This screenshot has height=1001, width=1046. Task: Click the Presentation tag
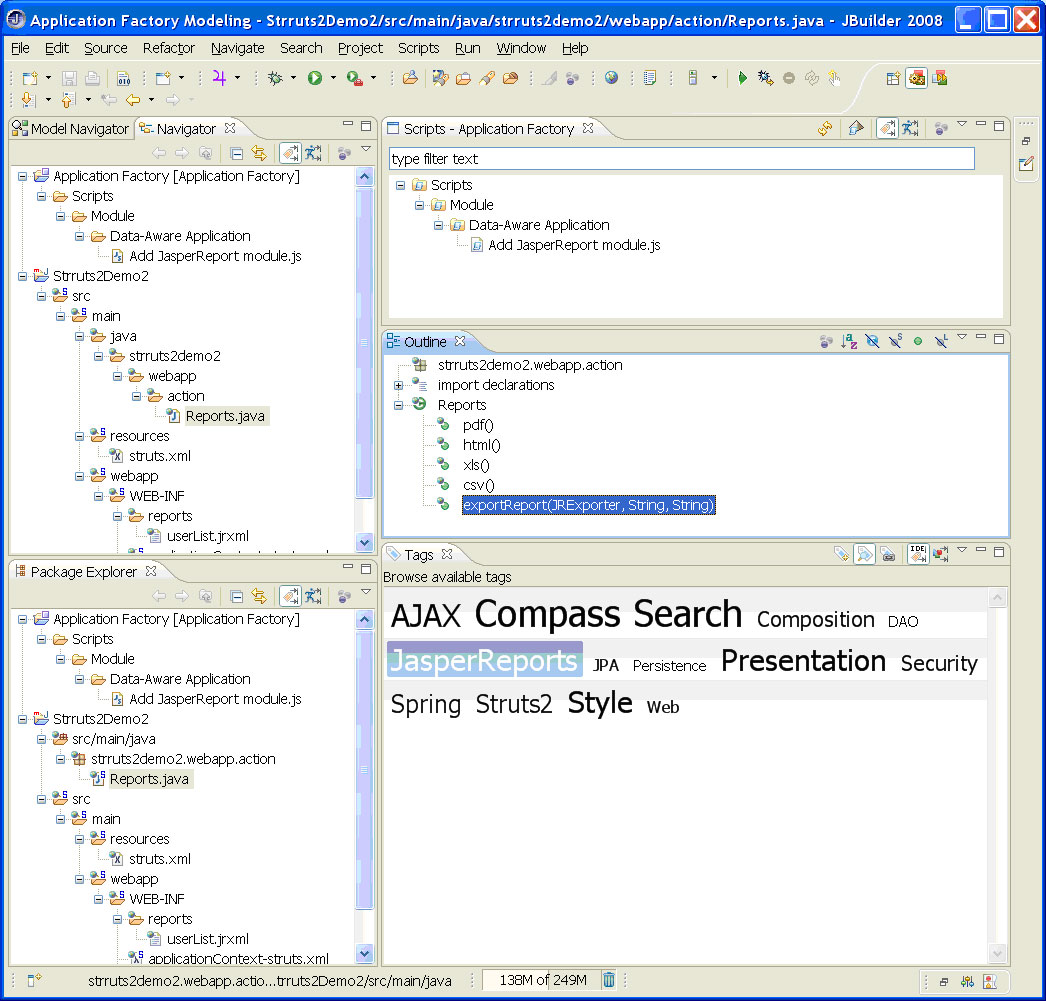point(803,661)
